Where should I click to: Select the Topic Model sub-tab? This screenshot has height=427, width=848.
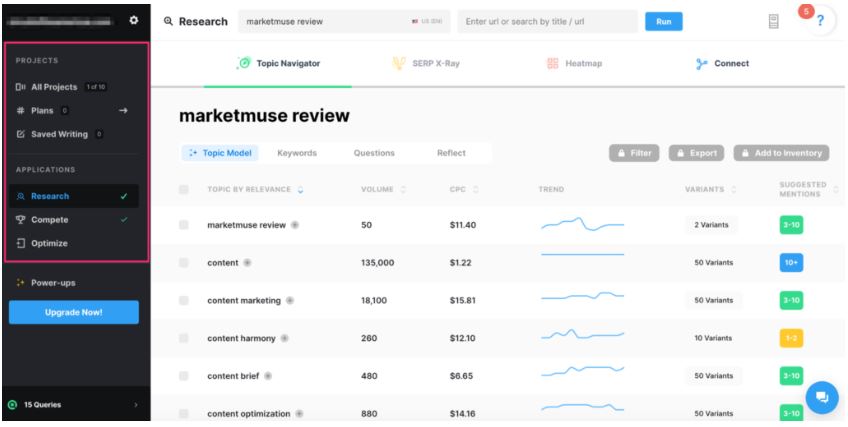click(220, 153)
